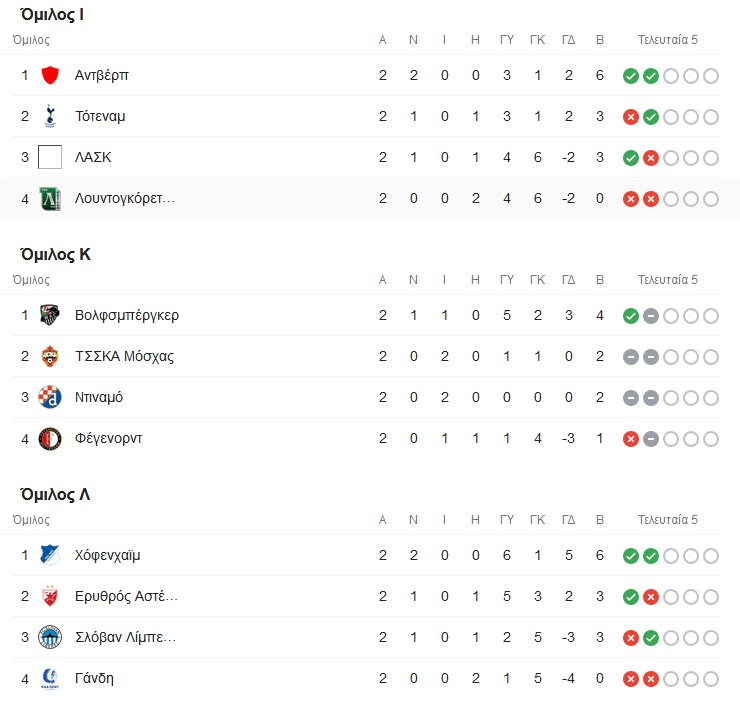Click the Hoffenheim club crest icon

(50, 555)
